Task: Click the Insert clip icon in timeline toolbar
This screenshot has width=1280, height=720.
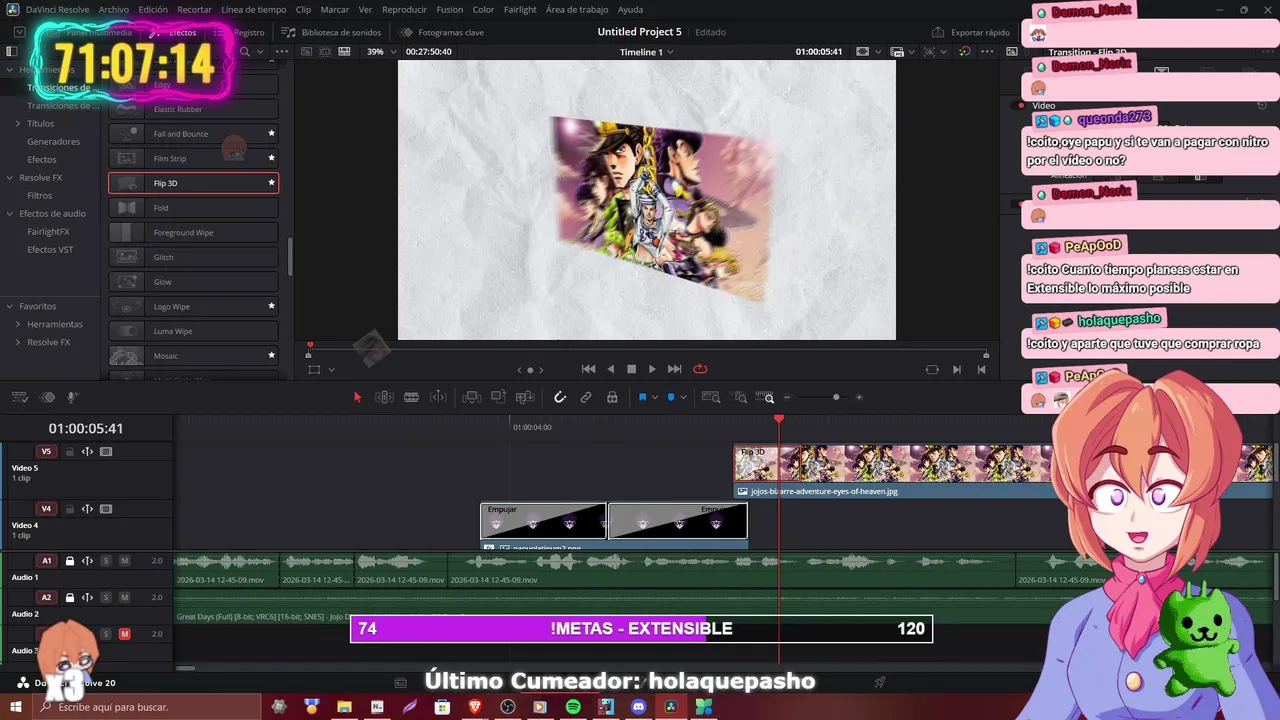Action: pos(472,397)
